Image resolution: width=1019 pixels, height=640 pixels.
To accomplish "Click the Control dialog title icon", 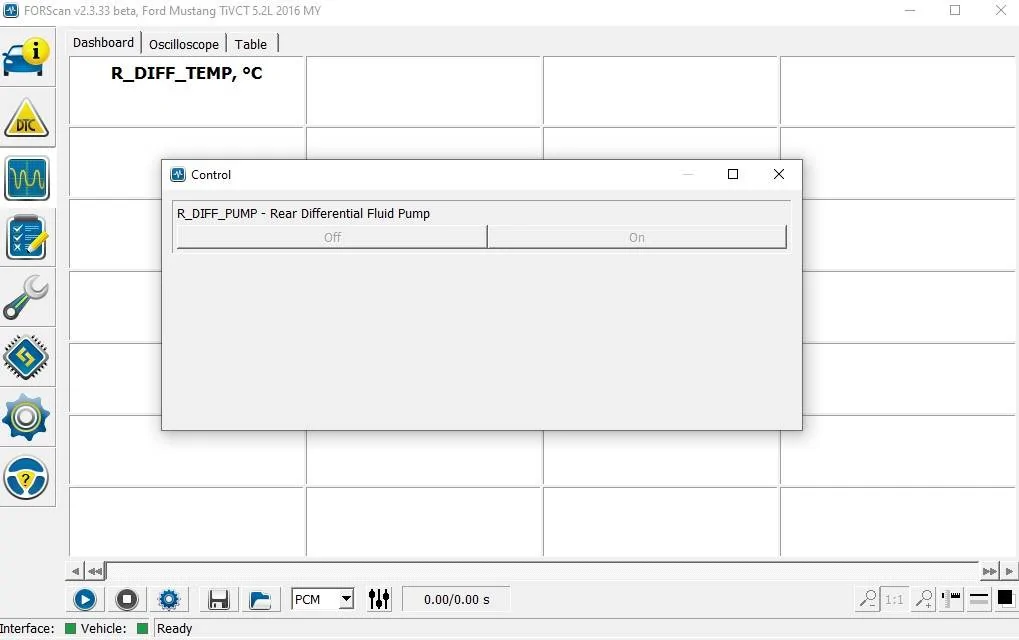I will [x=177, y=174].
